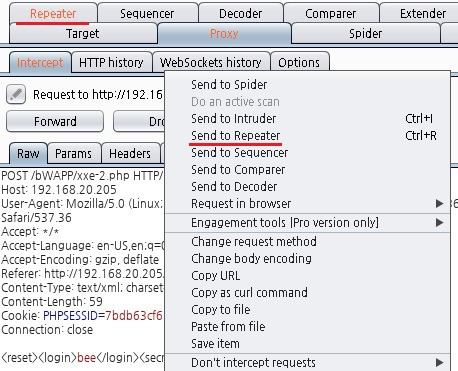This screenshot has width=458, height=371.
Task: Click the Request to http://192.16 label
Action: [98, 95]
